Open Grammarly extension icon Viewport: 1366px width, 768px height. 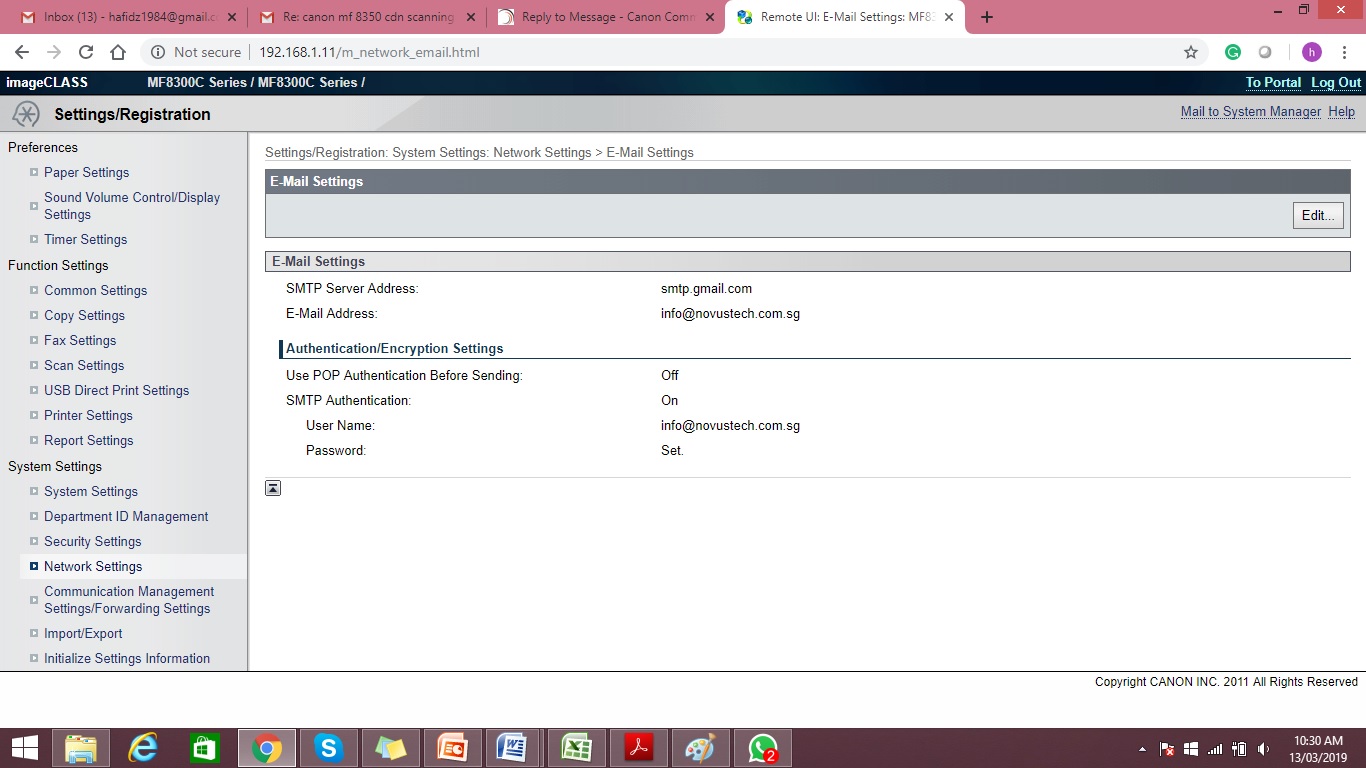(1233, 52)
